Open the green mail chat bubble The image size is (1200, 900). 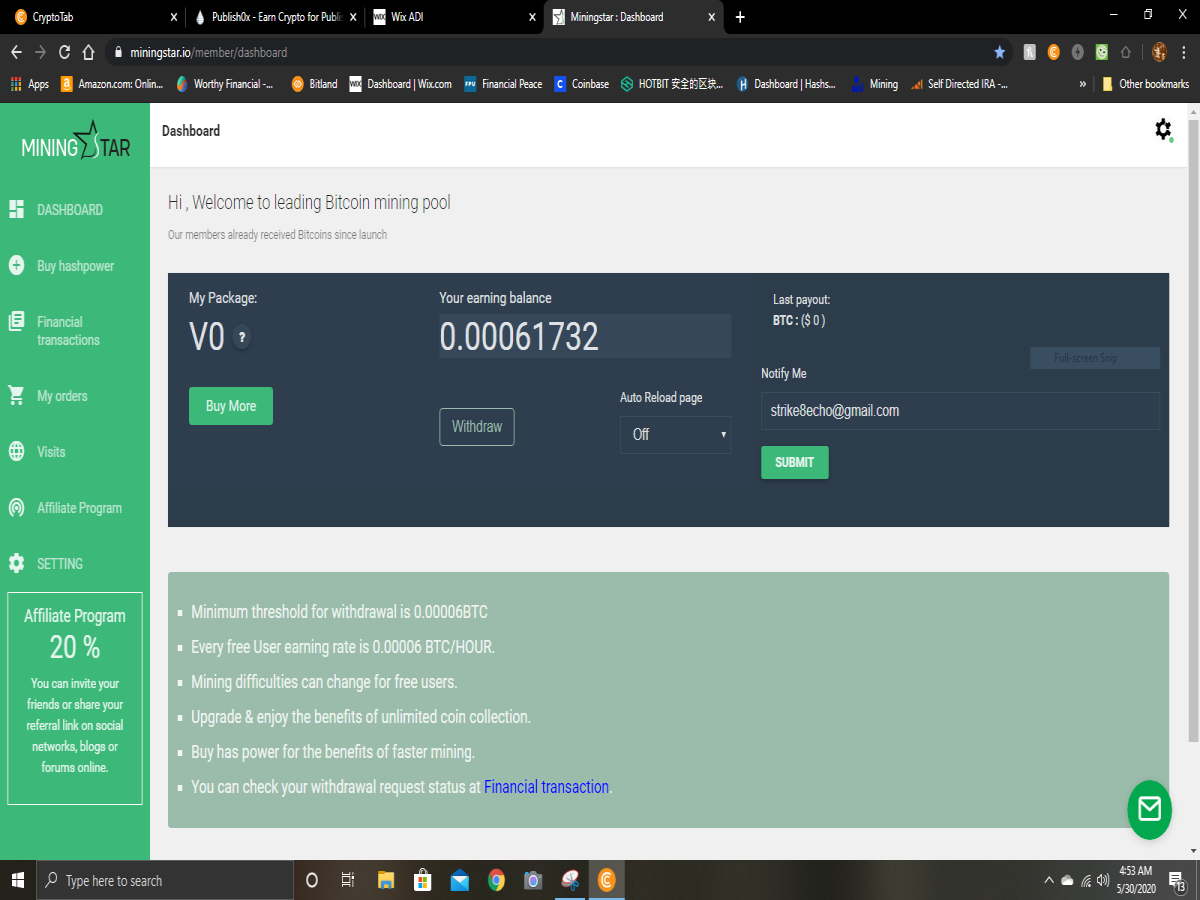[1149, 809]
